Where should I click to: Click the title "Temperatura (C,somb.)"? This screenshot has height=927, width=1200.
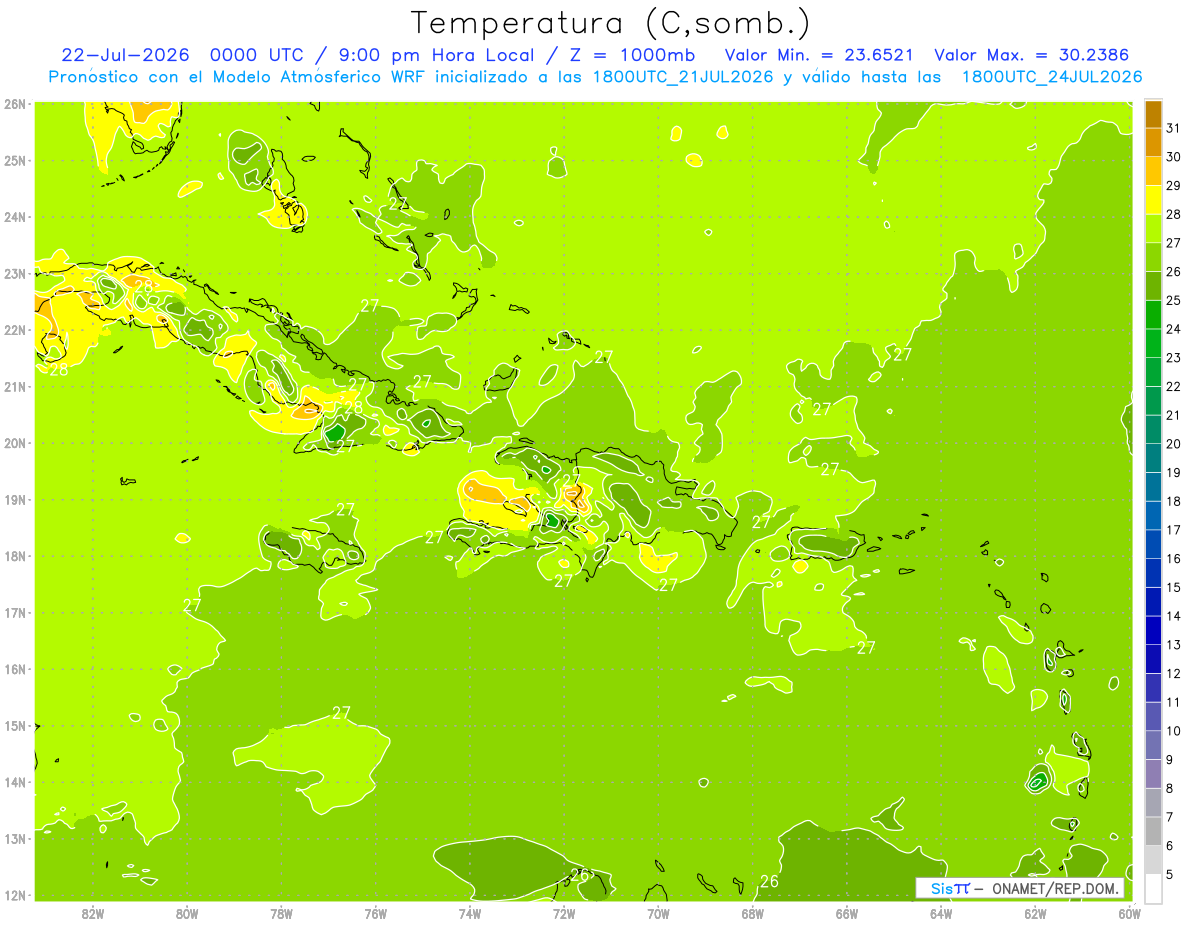[611, 22]
